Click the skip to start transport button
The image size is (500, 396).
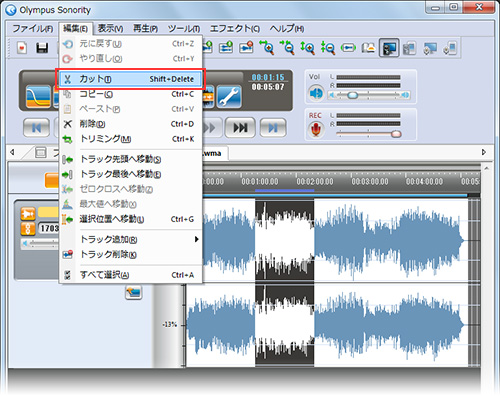[37, 127]
